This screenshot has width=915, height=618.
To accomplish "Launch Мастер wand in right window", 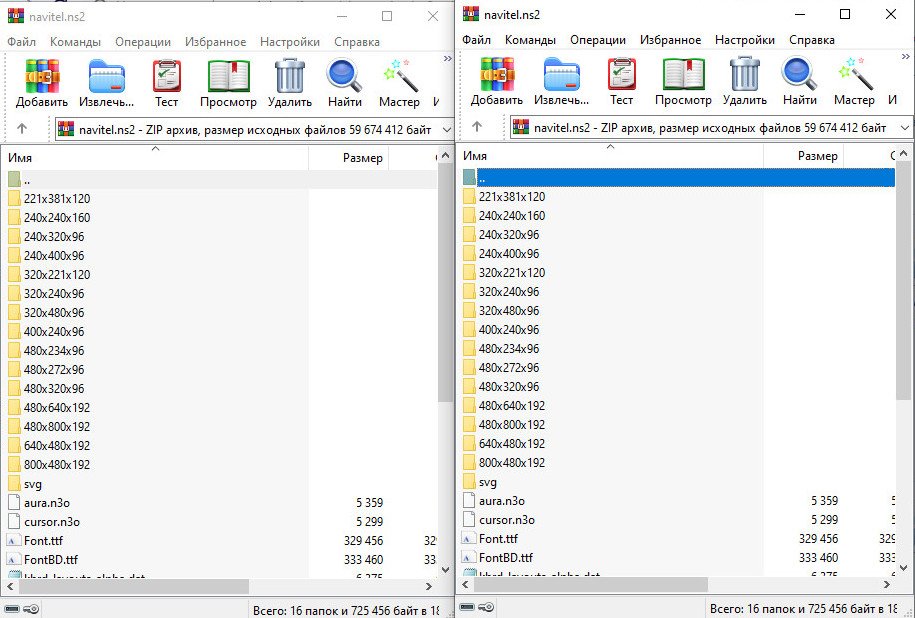I will pyautogui.click(x=855, y=74).
